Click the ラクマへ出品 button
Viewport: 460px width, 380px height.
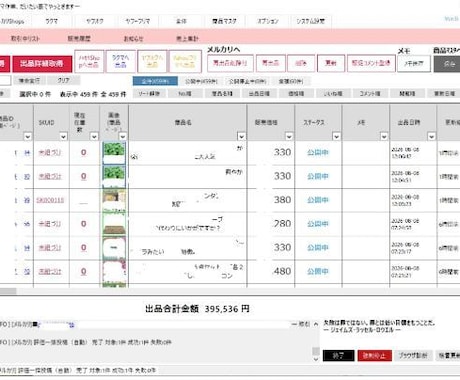(x=121, y=61)
